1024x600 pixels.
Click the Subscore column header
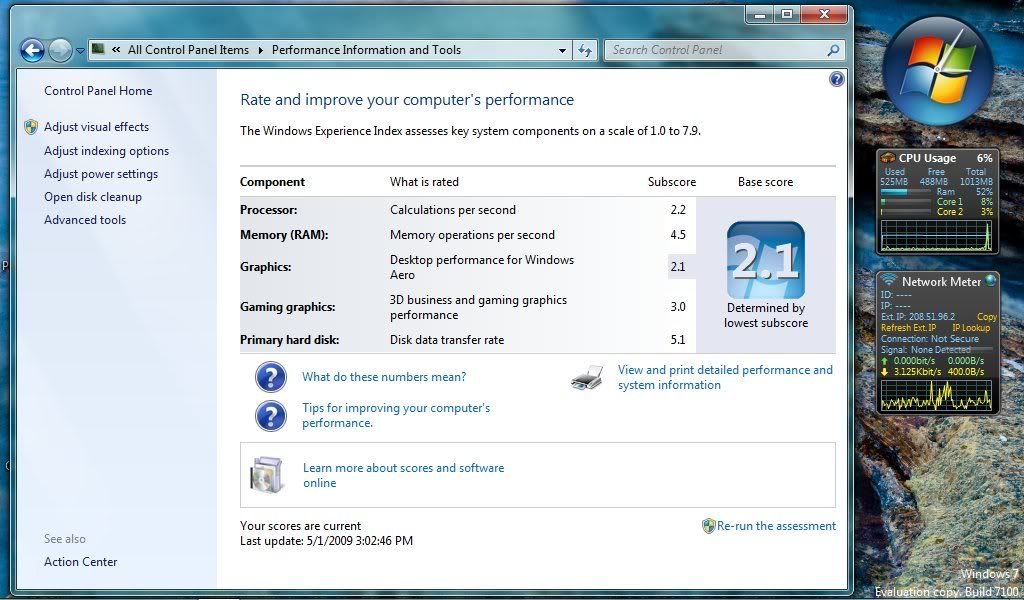tap(671, 182)
